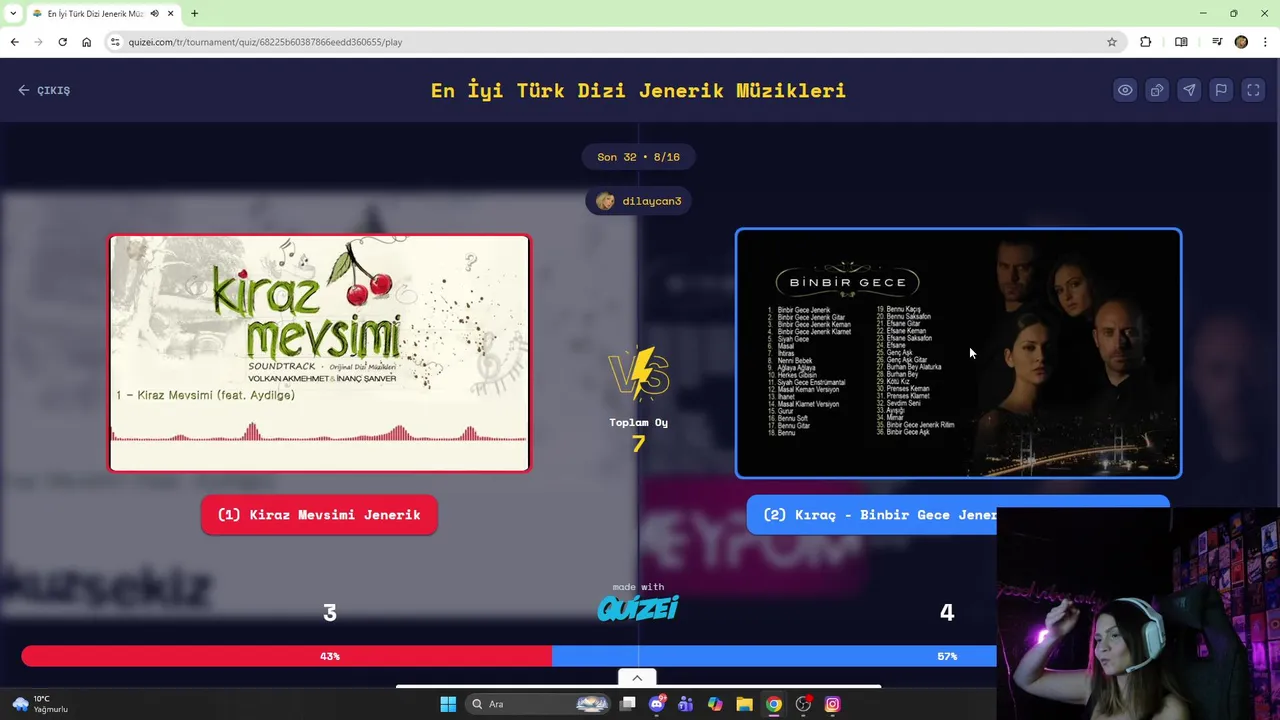Click the browser forward arrow
Viewport: 1280px width, 720px height.
coord(38,42)
